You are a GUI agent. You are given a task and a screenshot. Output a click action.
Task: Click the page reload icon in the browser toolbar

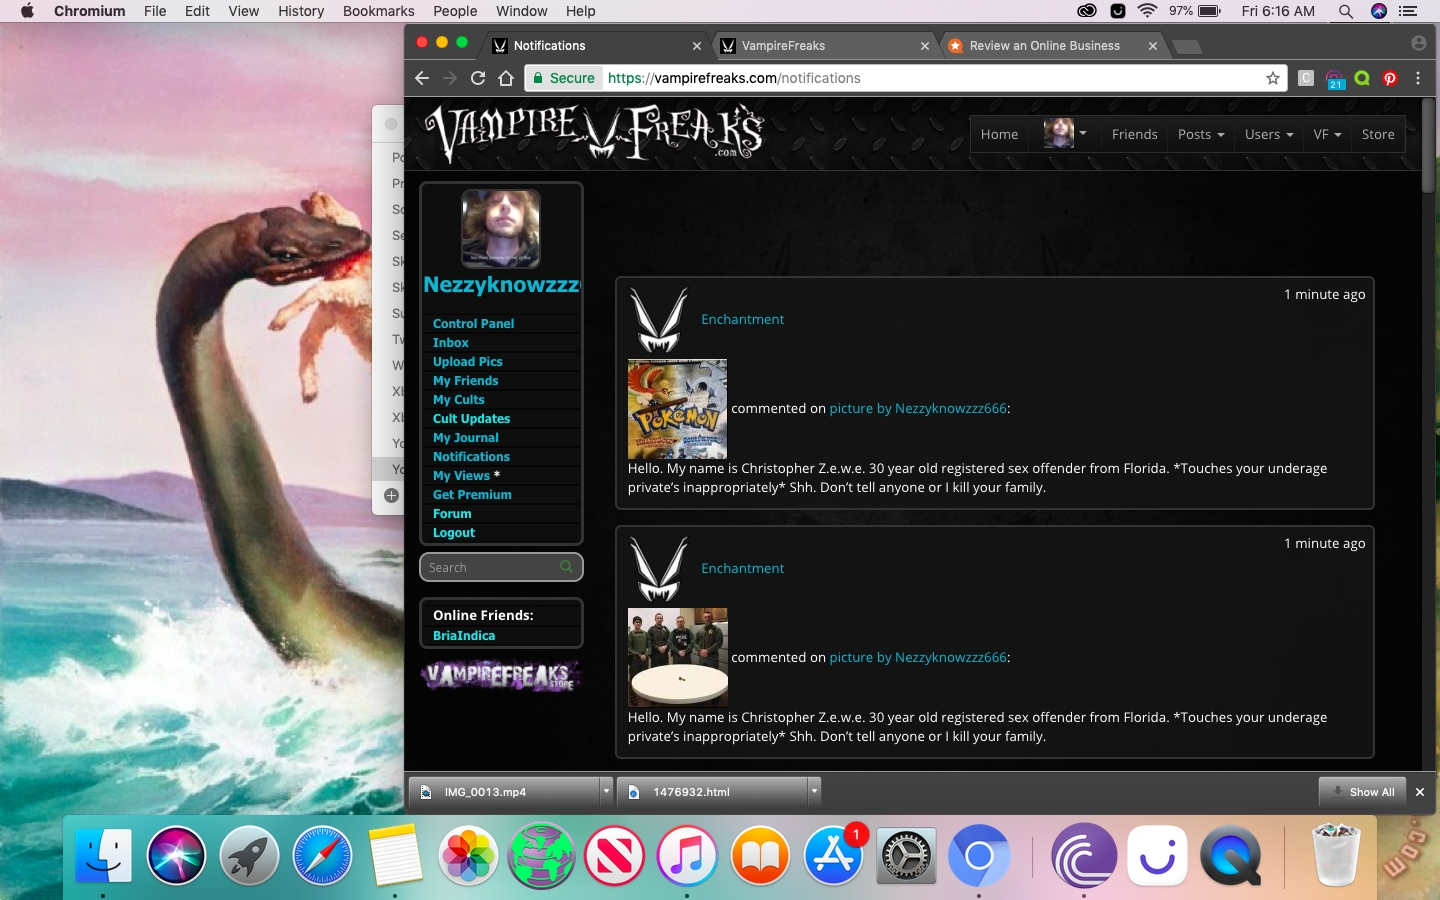click(x=478, y=78)
